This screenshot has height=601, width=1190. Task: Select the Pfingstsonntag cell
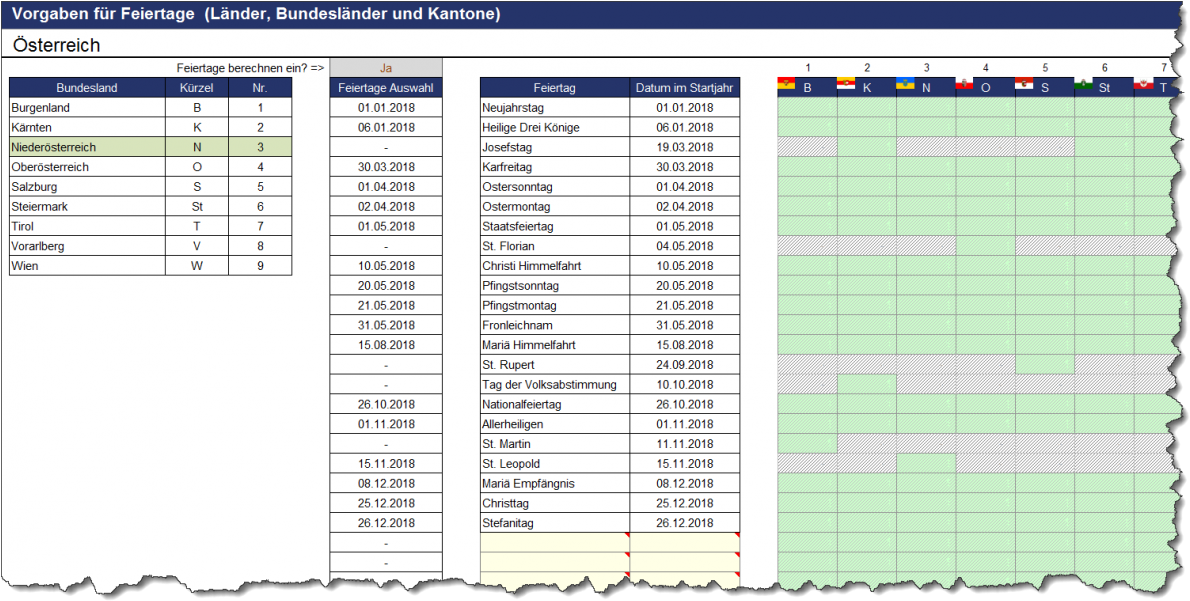click(x=555, y=285)
